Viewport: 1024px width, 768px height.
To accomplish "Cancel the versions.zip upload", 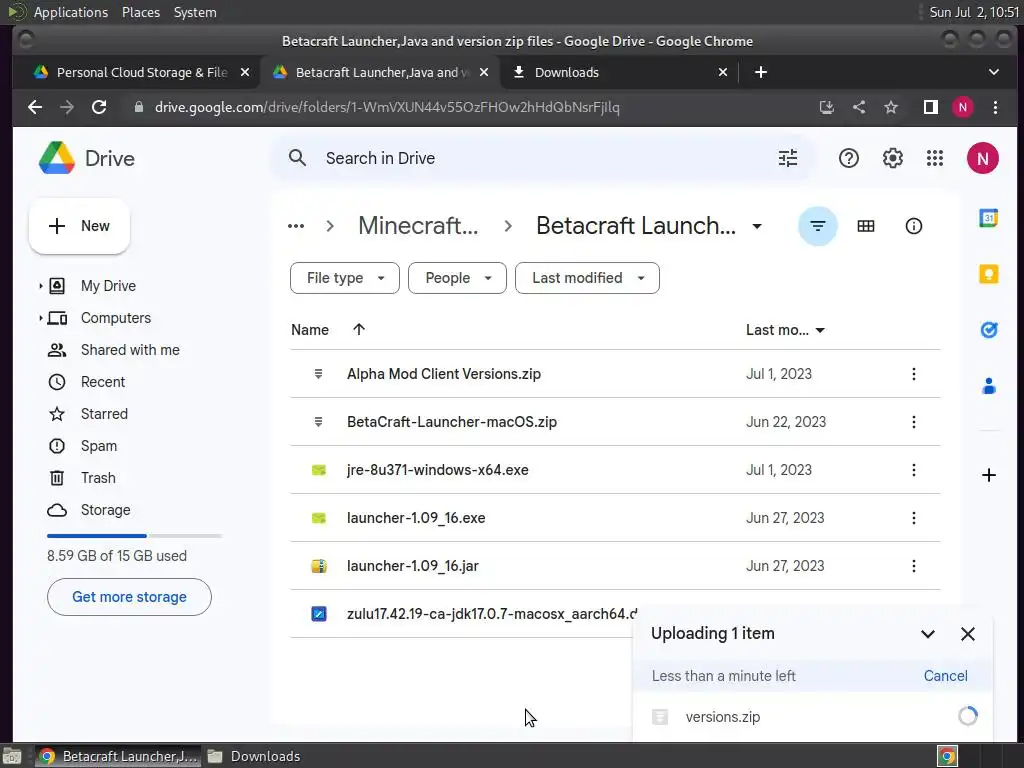I will (945, 676).
